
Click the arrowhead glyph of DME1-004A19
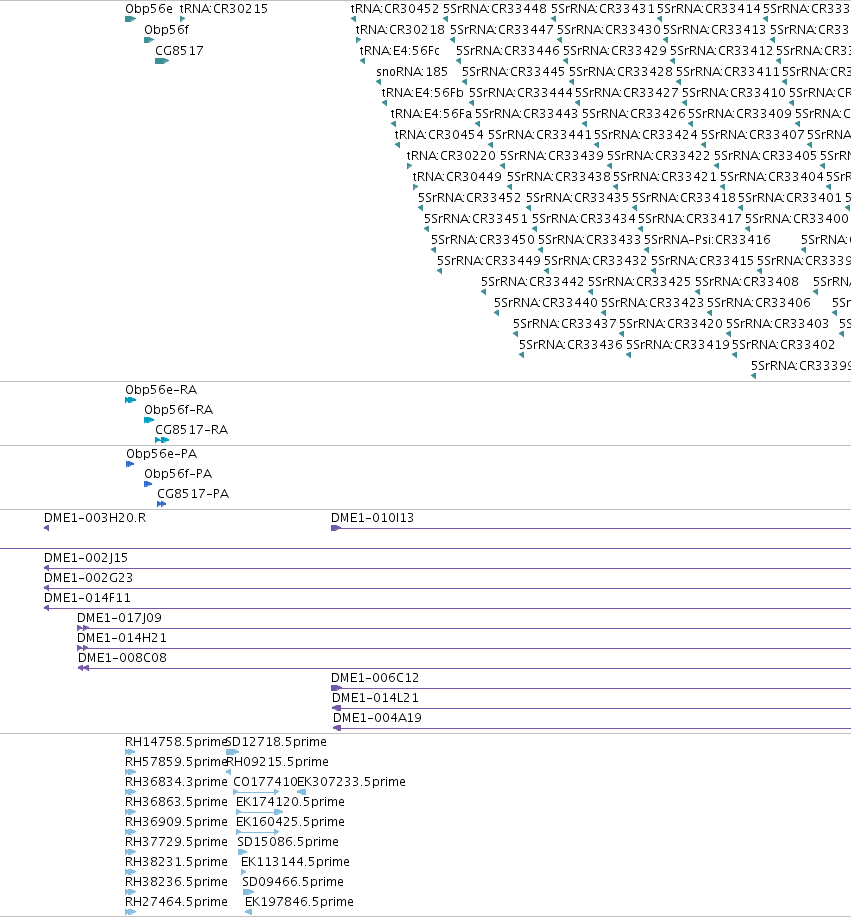(337, 728)
